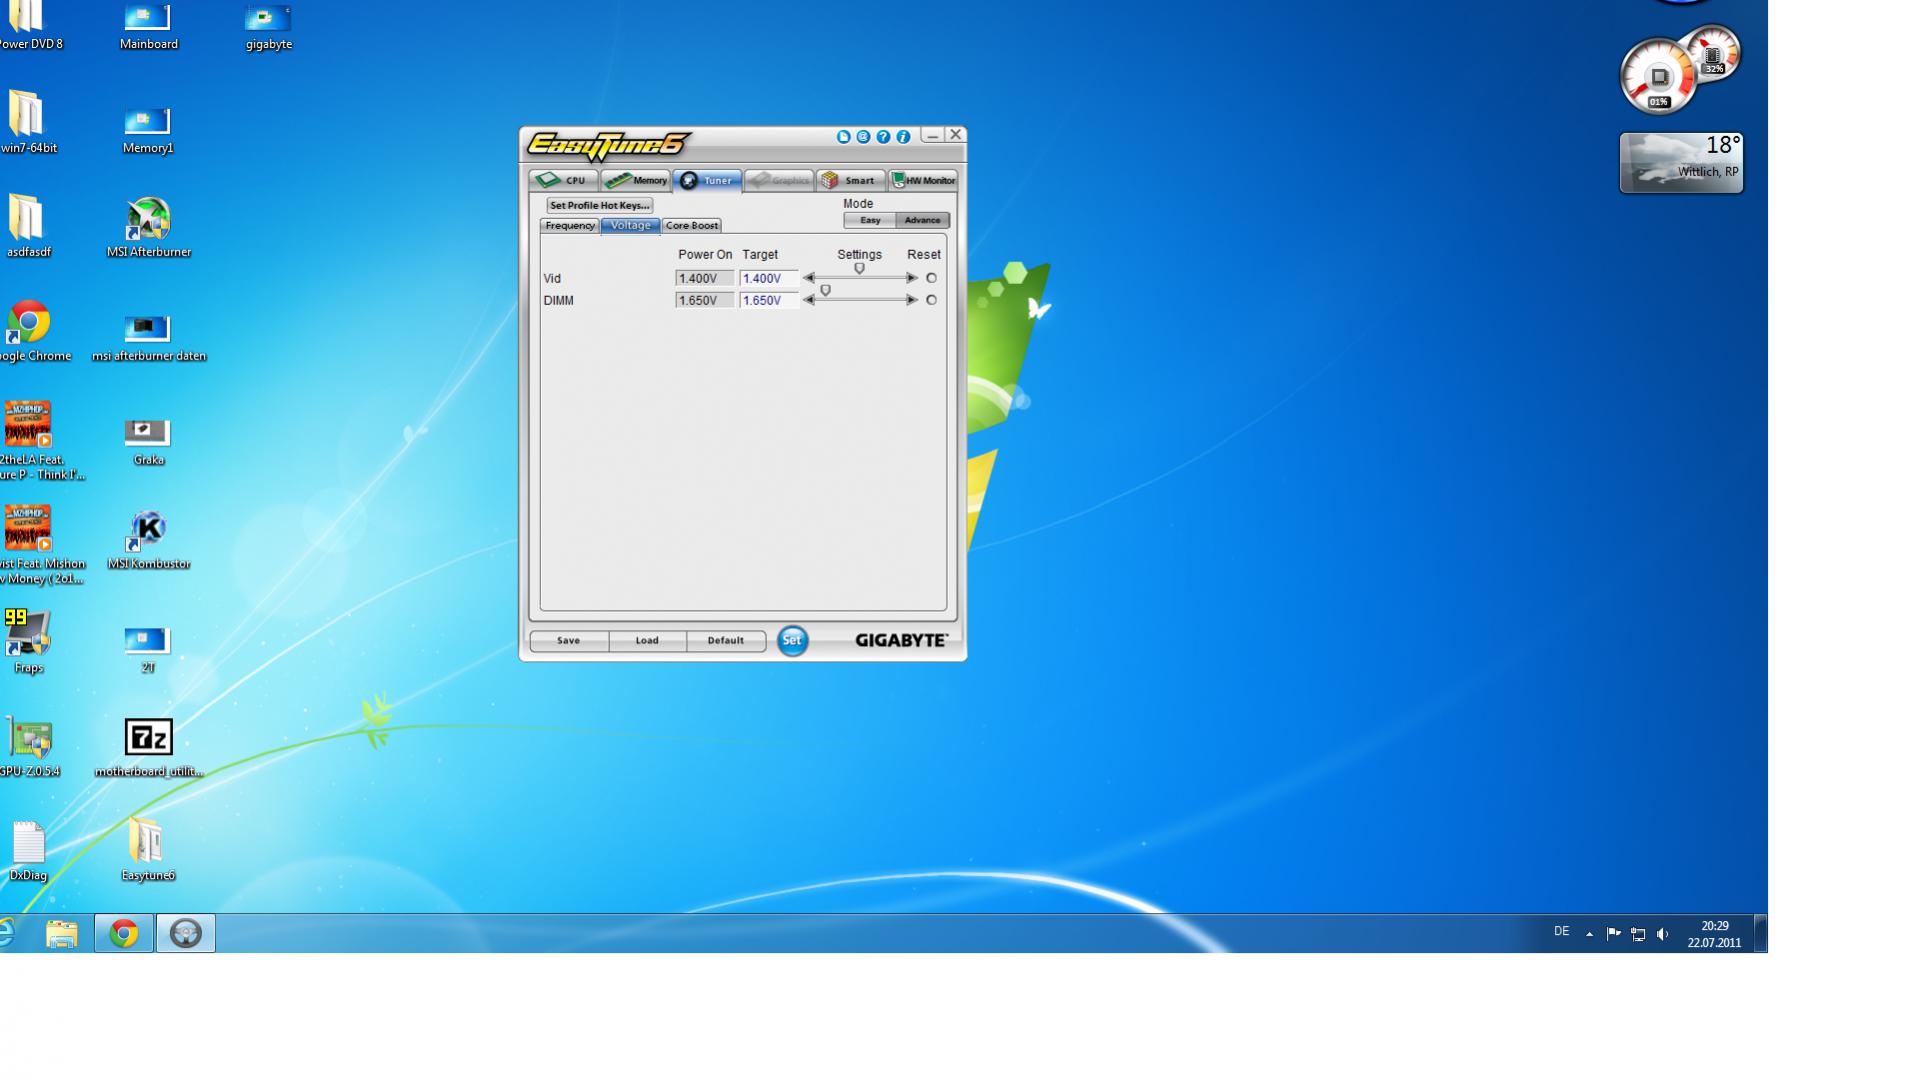
Task: Click the network icon in system tray
Action: (x=1638, y=934)
